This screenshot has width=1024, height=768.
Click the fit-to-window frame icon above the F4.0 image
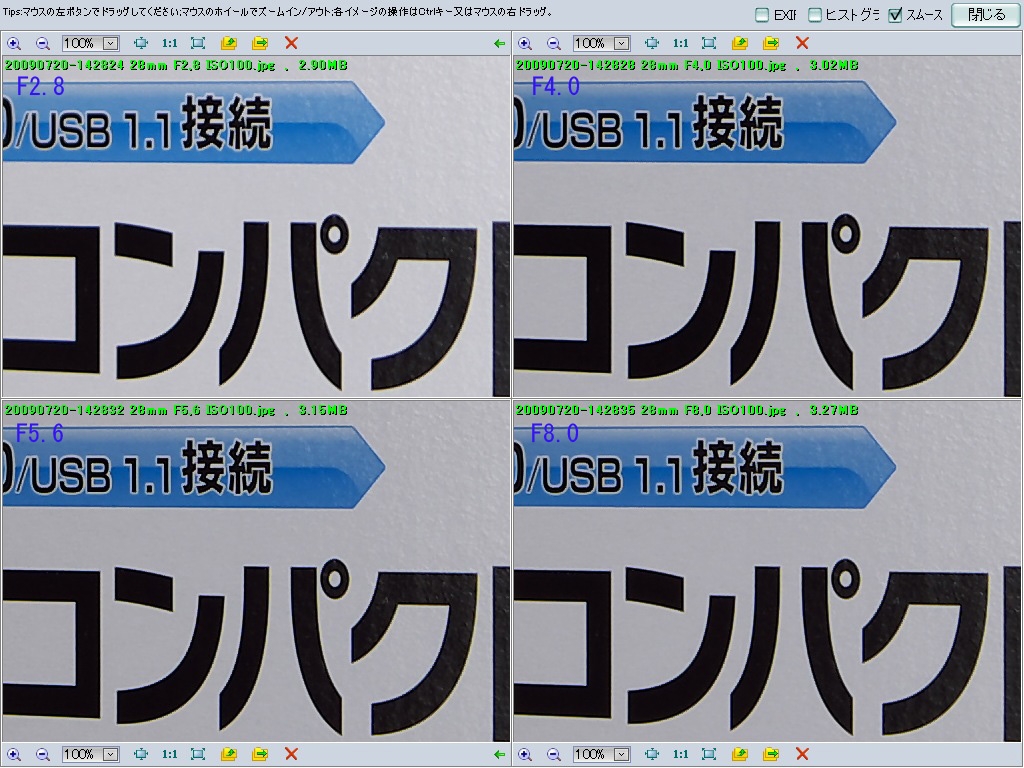pos(709,43)
